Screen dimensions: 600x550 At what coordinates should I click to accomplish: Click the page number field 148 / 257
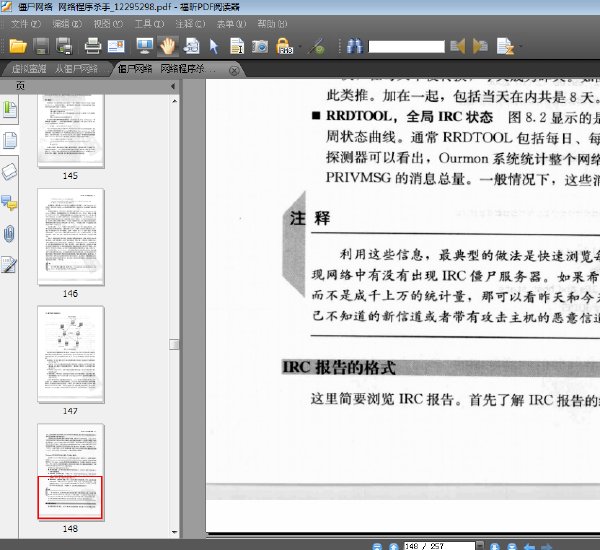(x=439, y=546)
